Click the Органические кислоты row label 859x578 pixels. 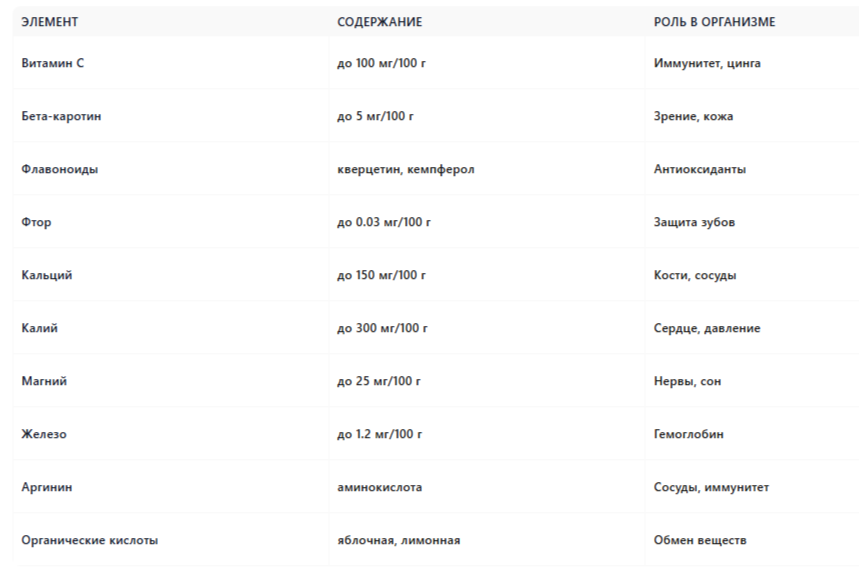pyautogui.click(x=90, y=540)
